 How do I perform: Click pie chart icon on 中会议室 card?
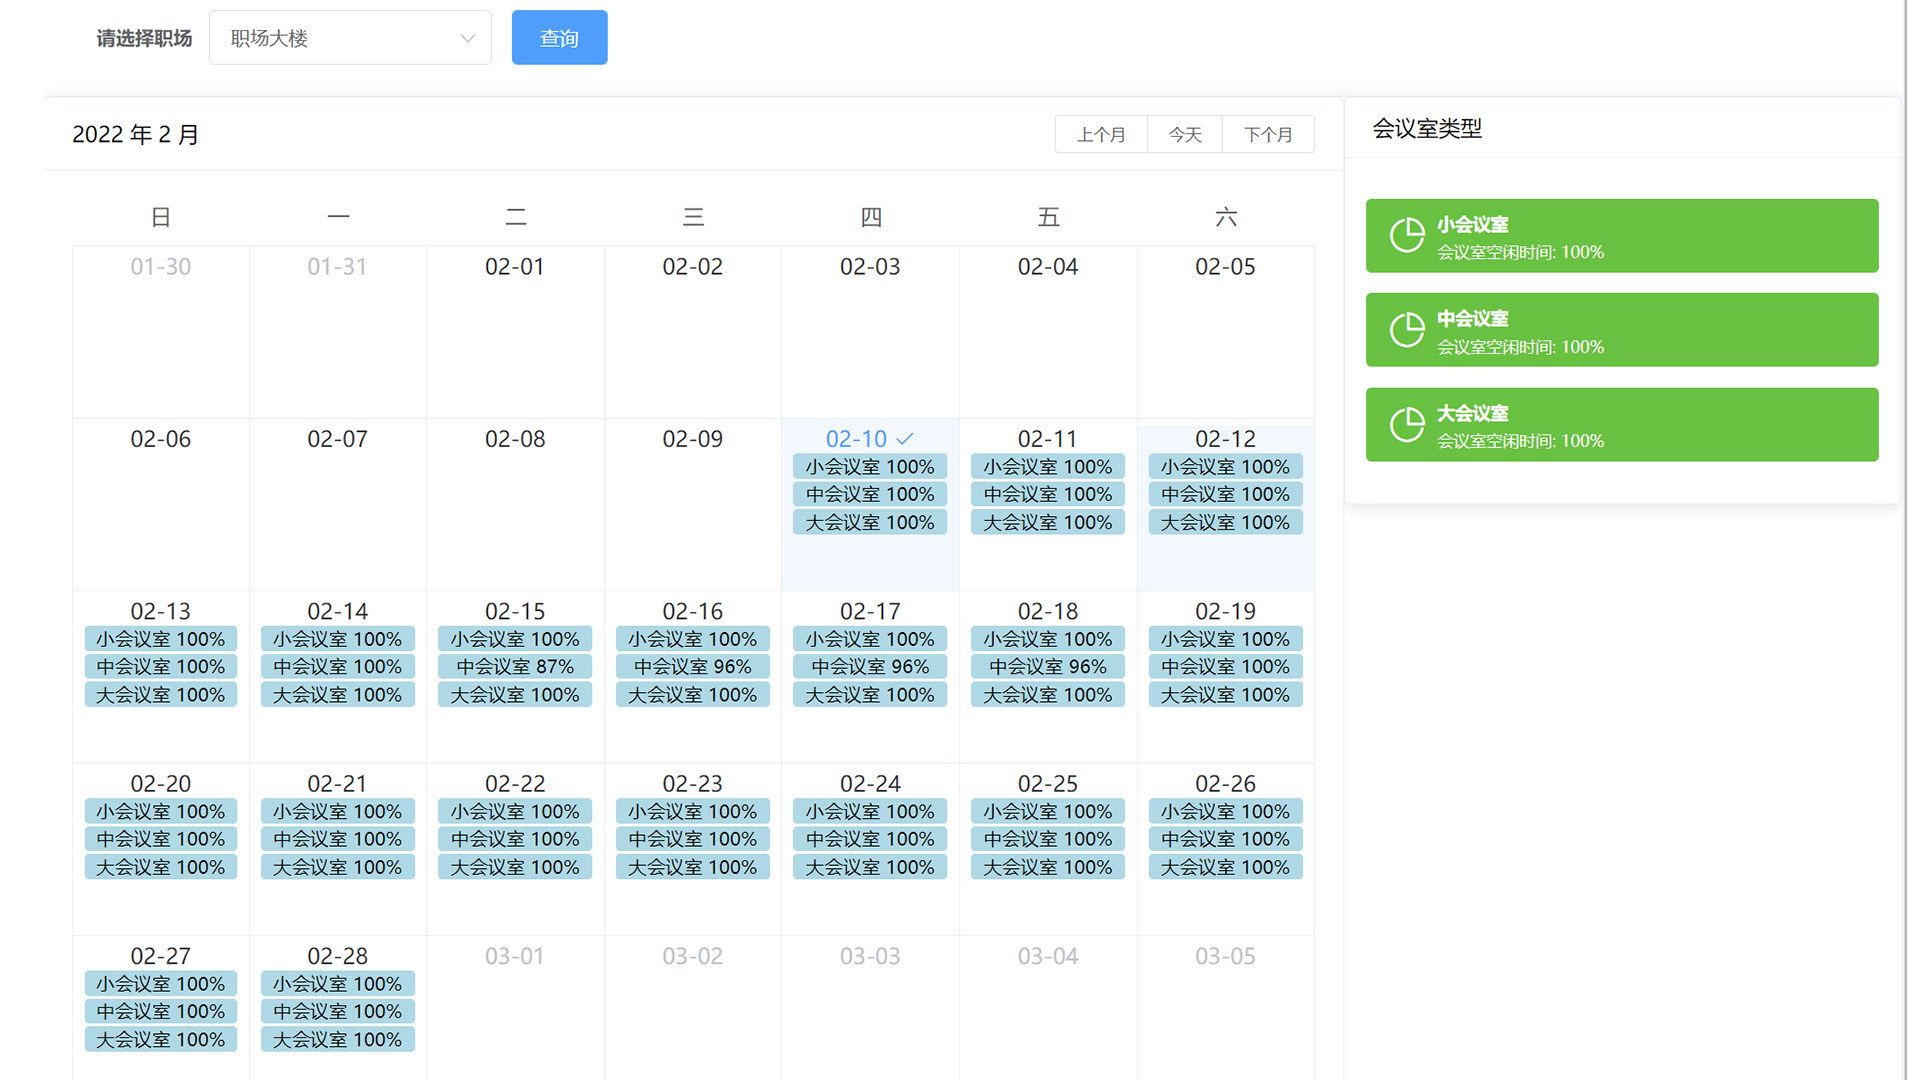pyautogui.click(x=1406, y=330)
